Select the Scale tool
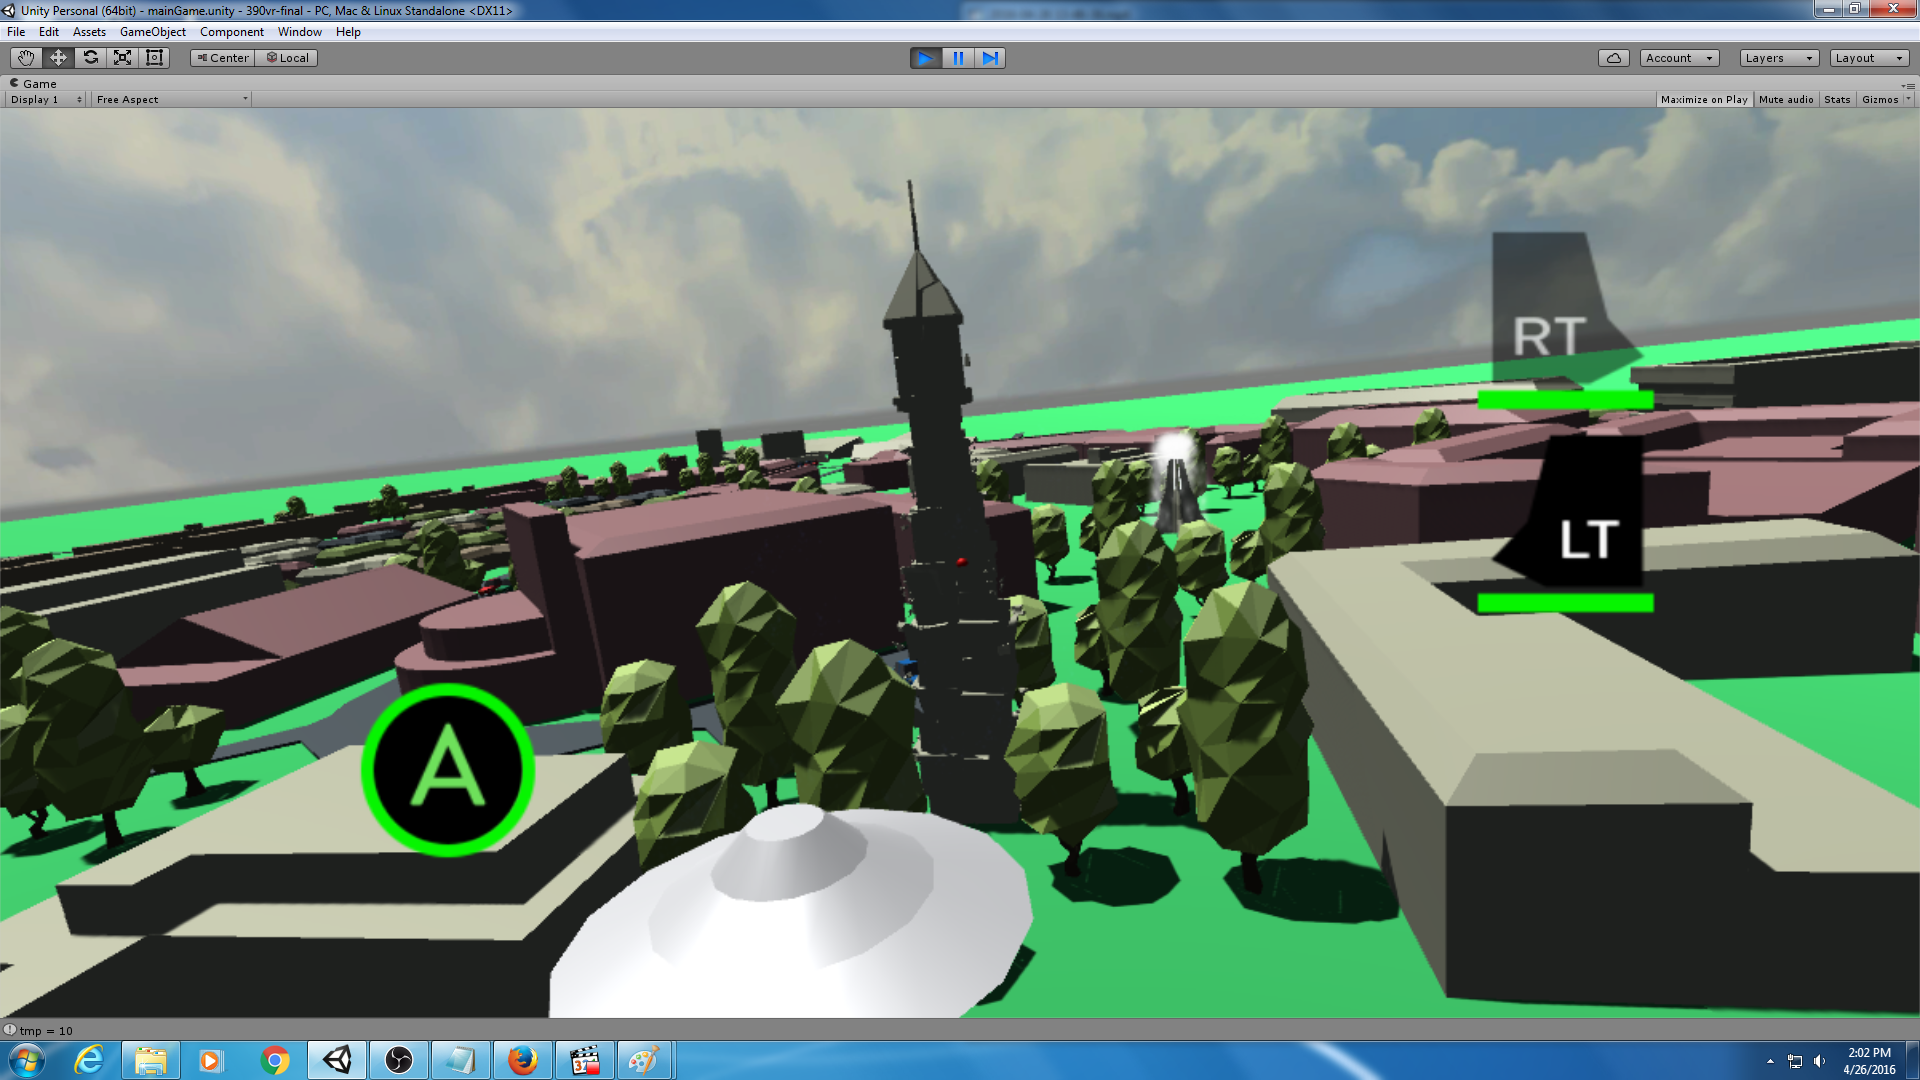The image size is (1920, 1080). (122, 58)
